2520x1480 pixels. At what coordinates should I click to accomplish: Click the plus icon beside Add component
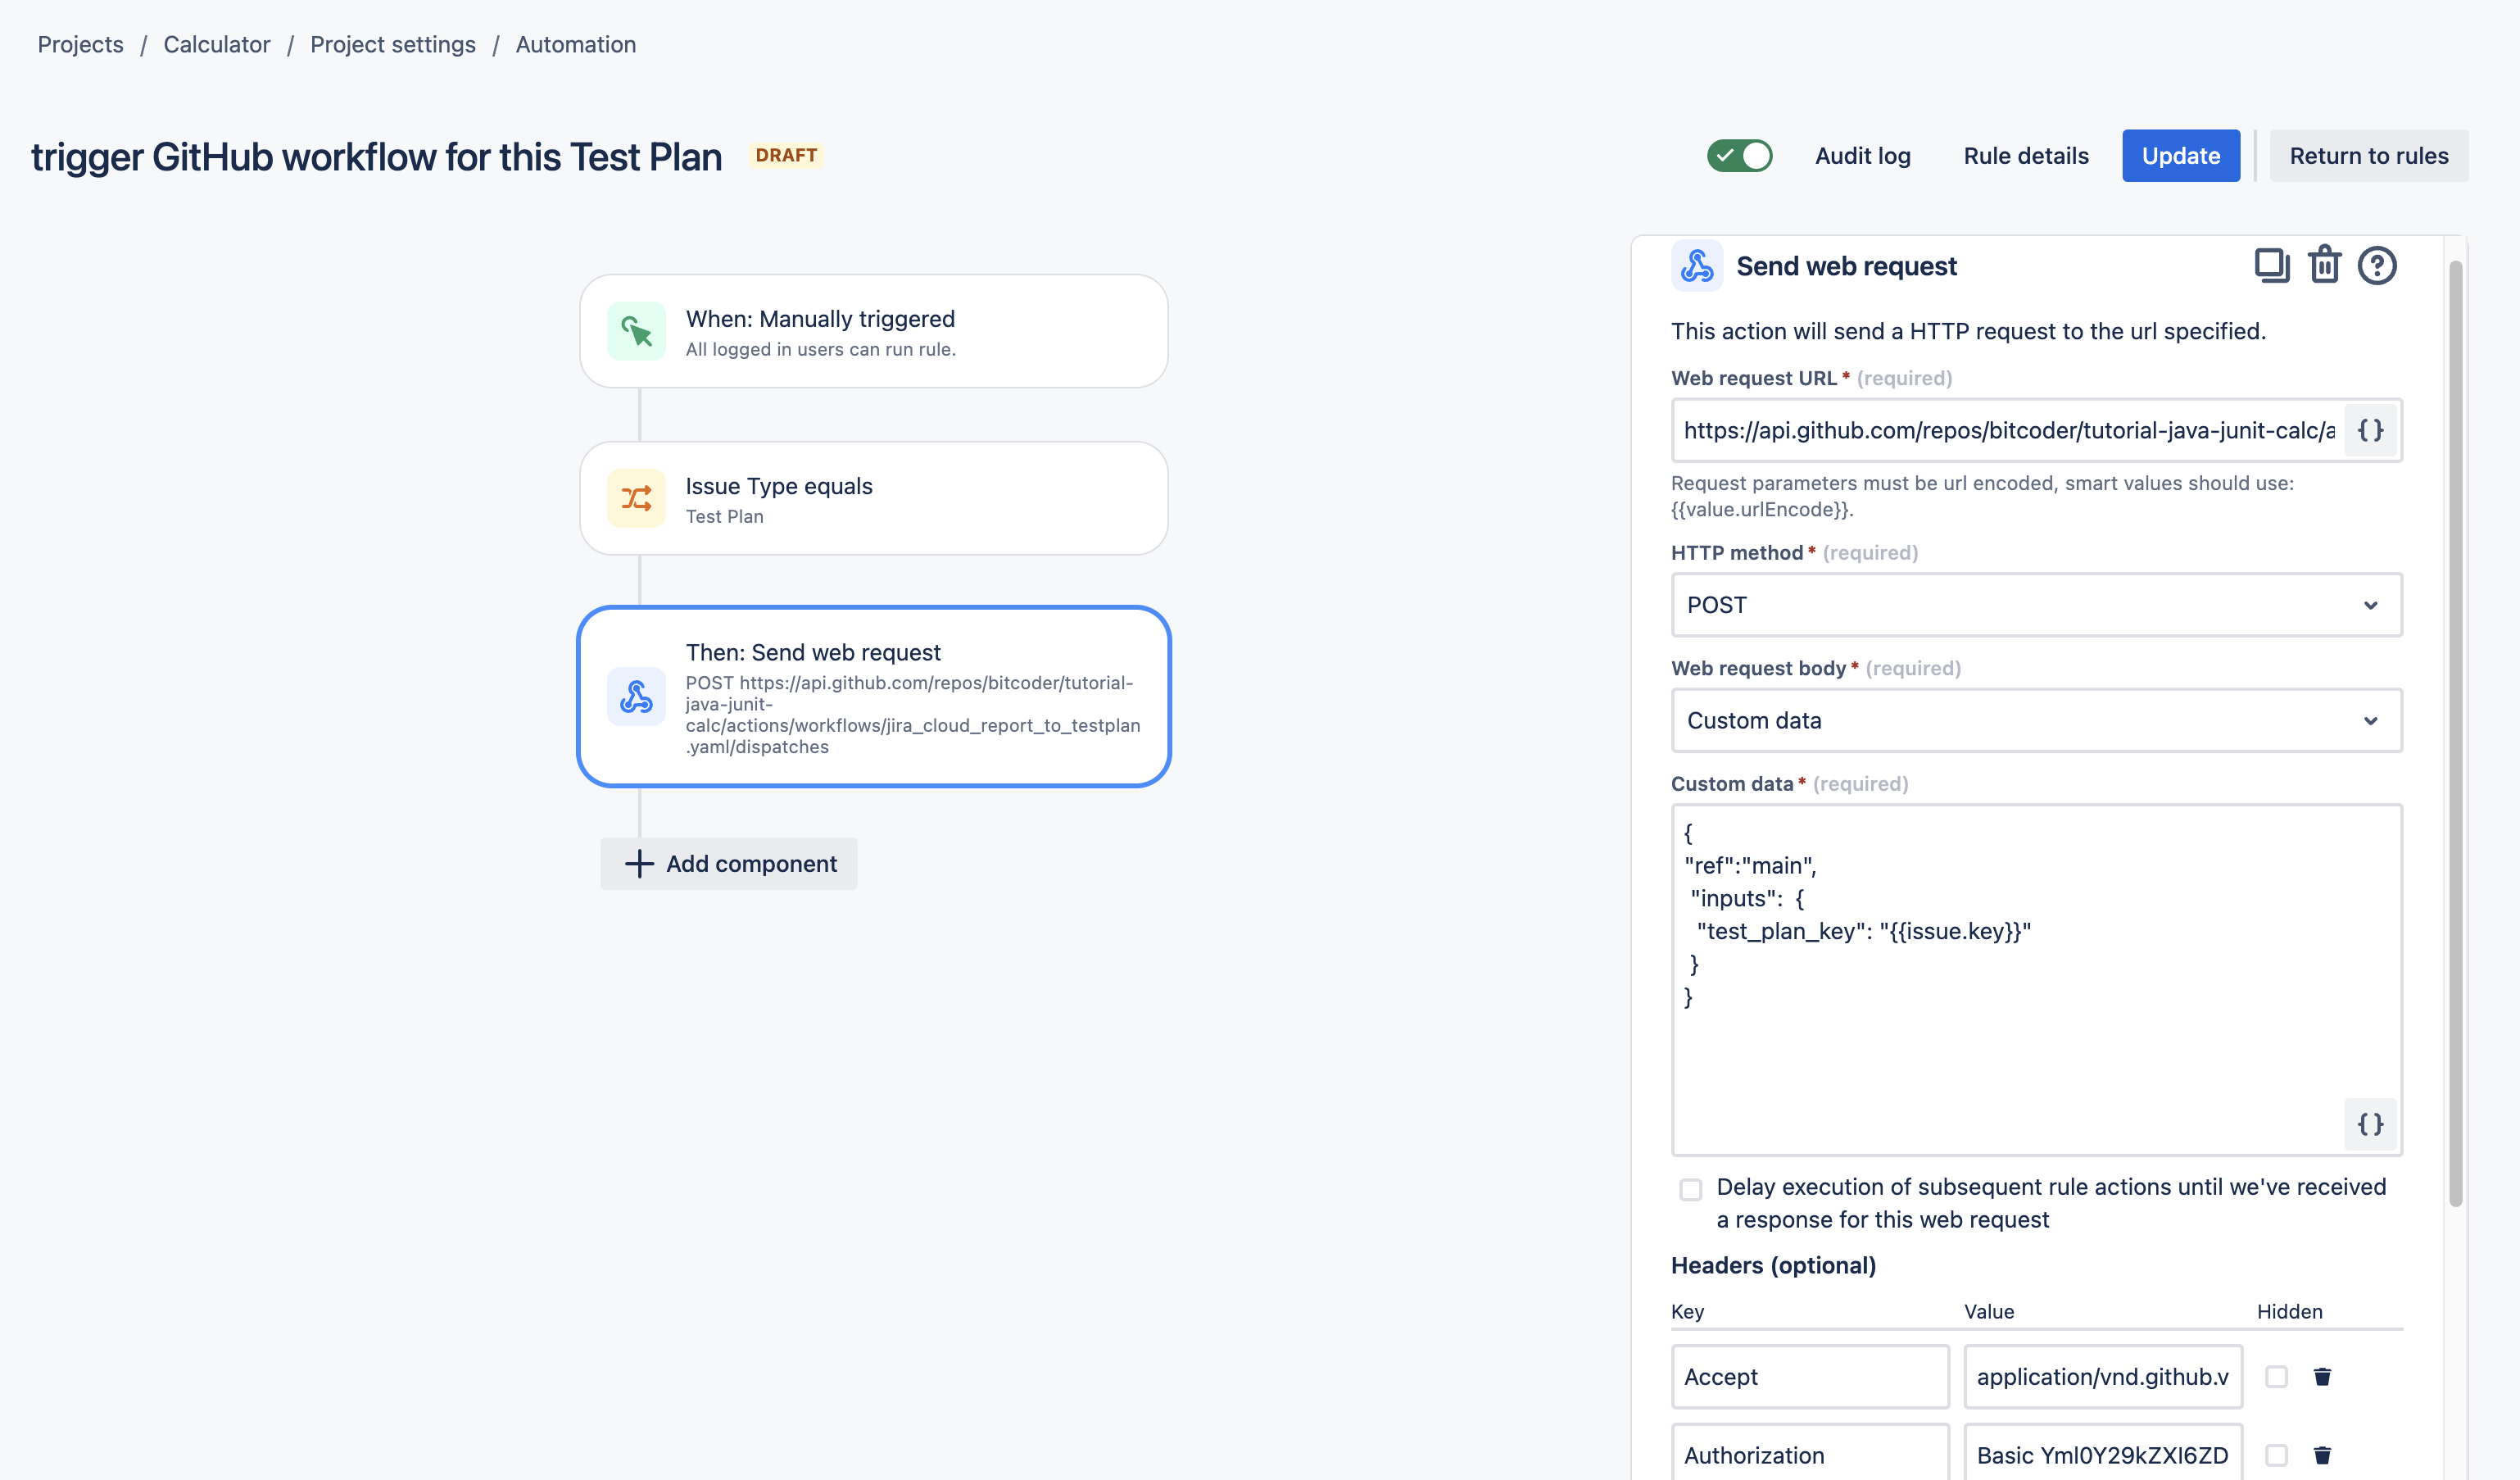(x=639, y=864)
